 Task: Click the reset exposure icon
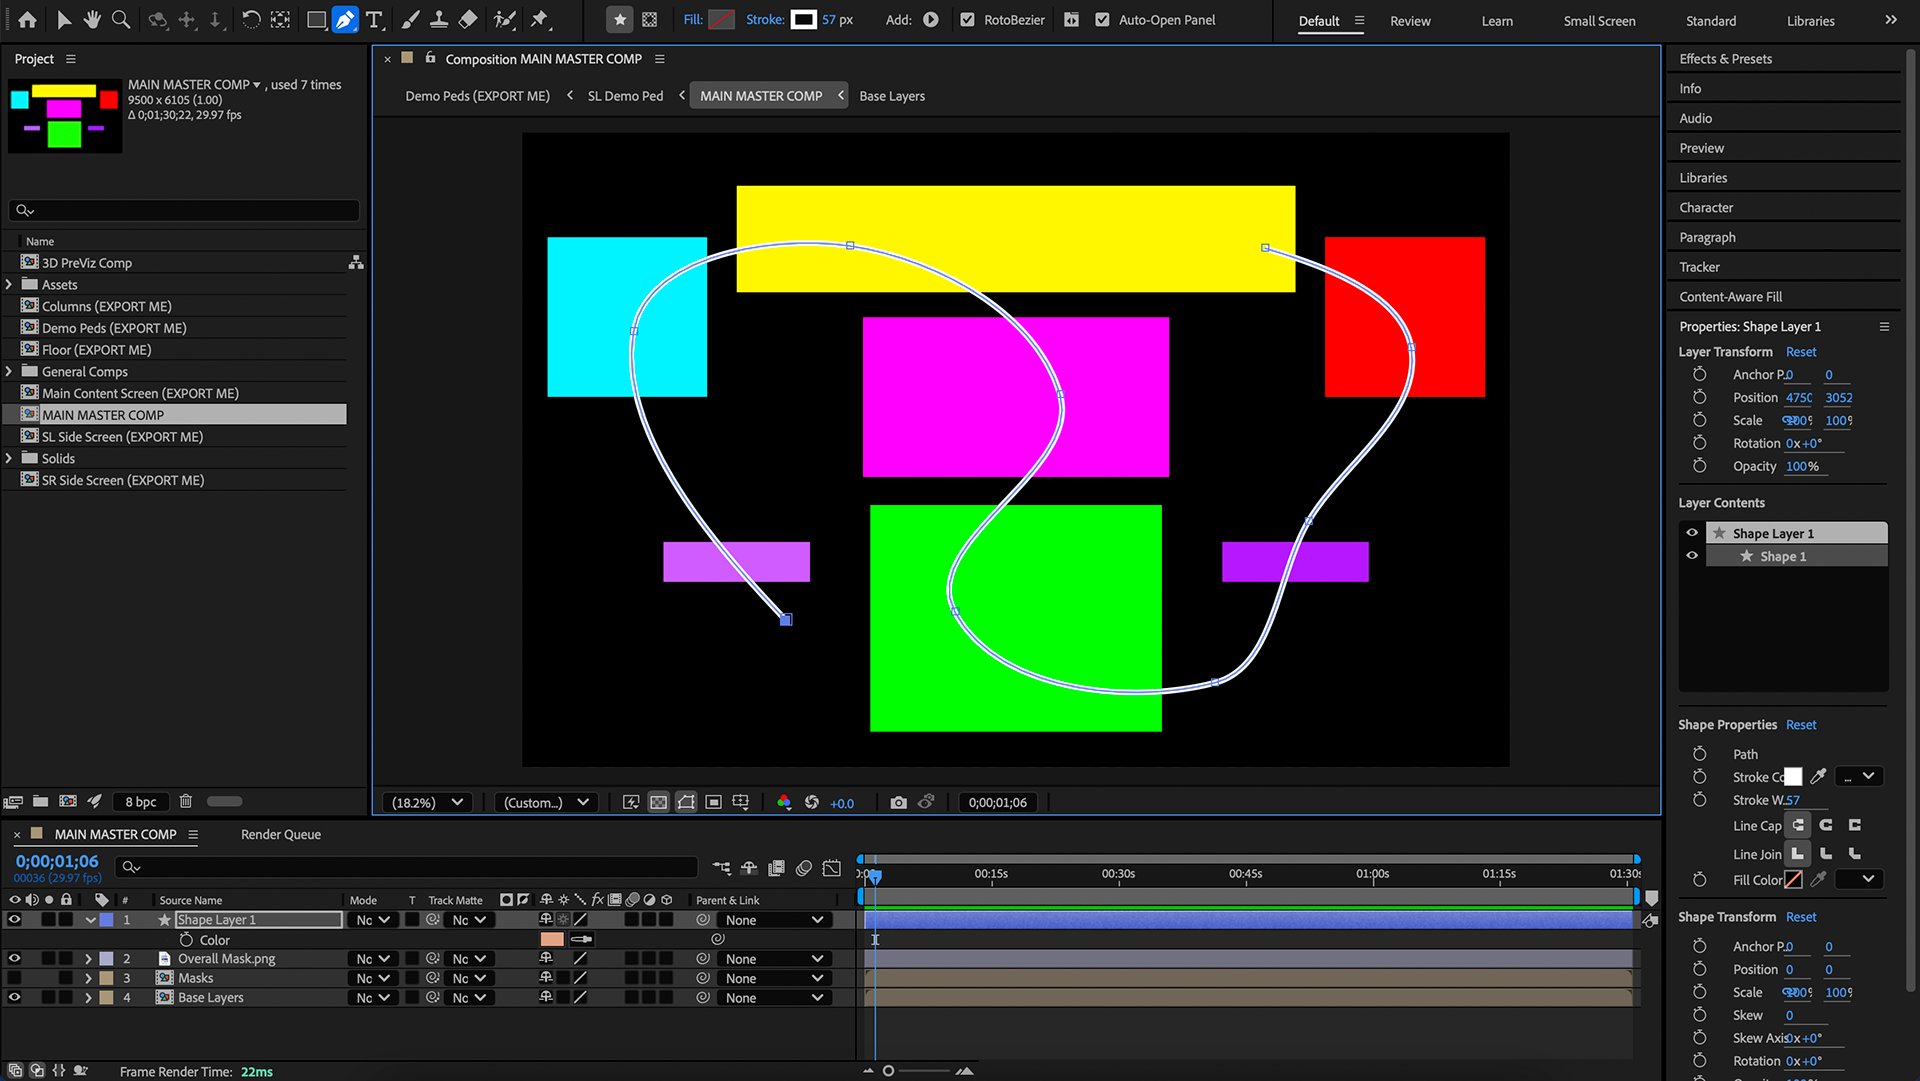[x=812, y=802]
